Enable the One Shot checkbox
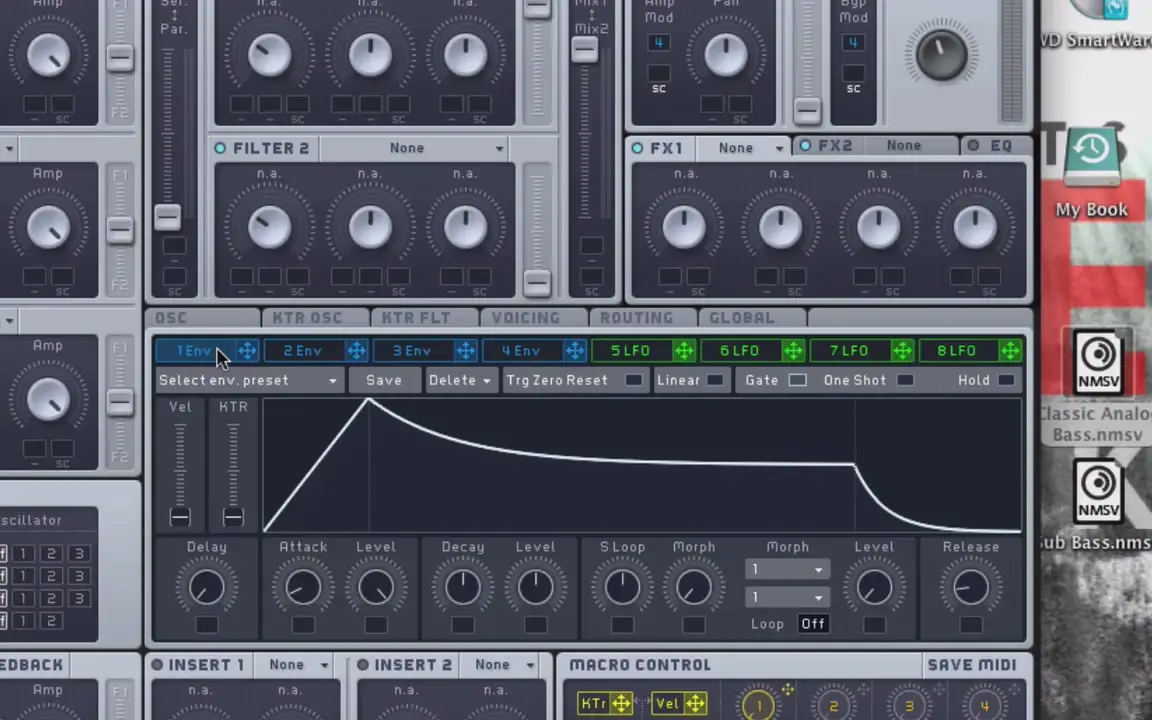The height and width of the screenshot is (720, 1152). [905, 381]
